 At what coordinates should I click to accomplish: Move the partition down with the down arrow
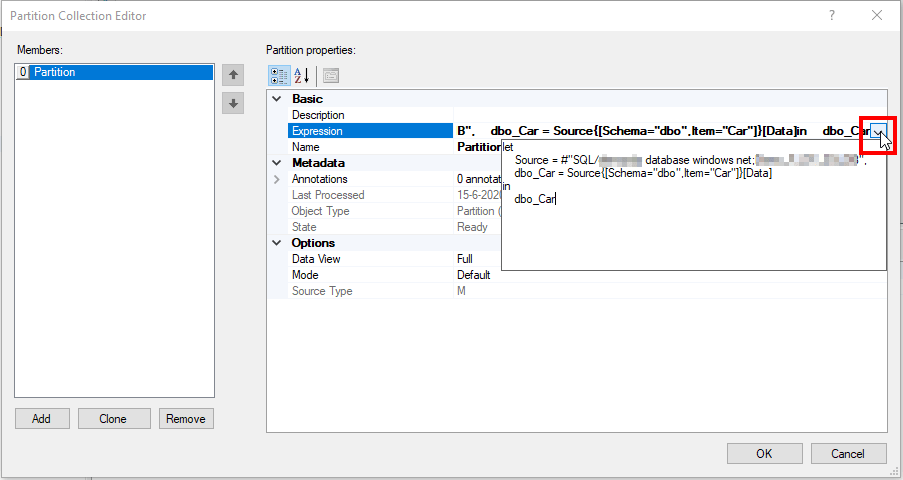pyautogui.click(x=232, y=103)
